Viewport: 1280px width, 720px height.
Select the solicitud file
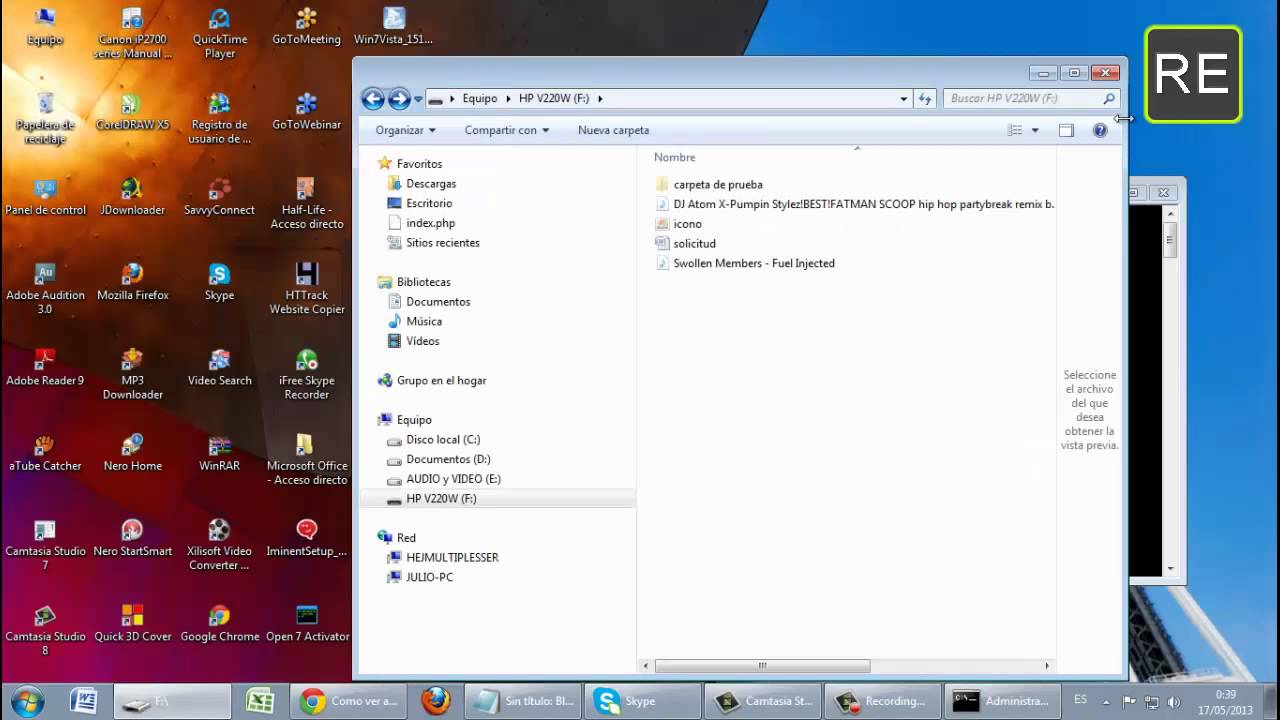pos(694,243)
